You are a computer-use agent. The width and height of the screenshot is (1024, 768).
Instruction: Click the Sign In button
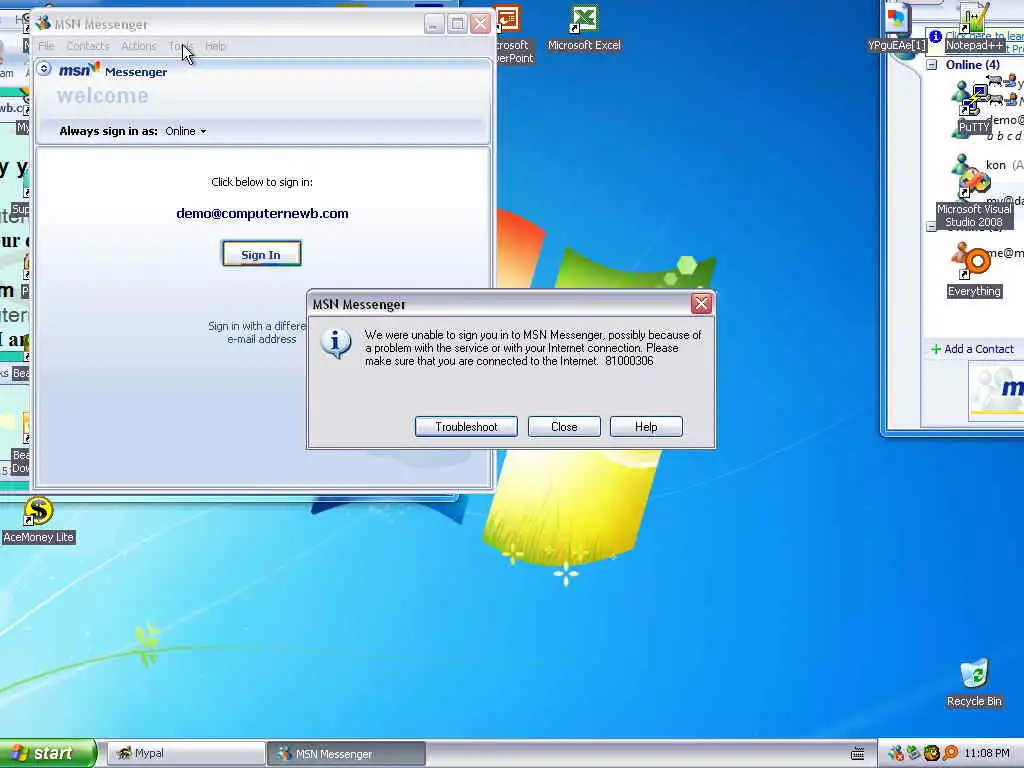point(261,254)
